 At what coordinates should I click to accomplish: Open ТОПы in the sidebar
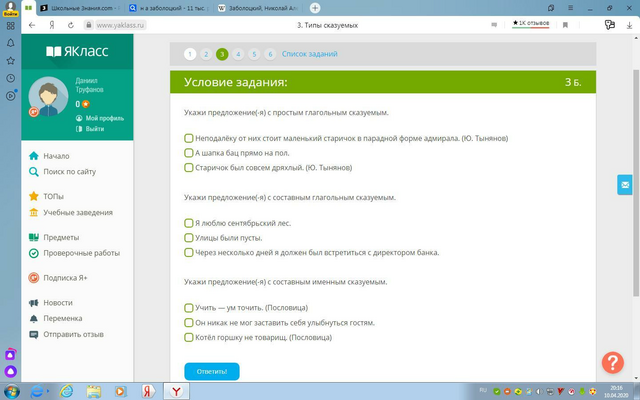tap(47, 196)
